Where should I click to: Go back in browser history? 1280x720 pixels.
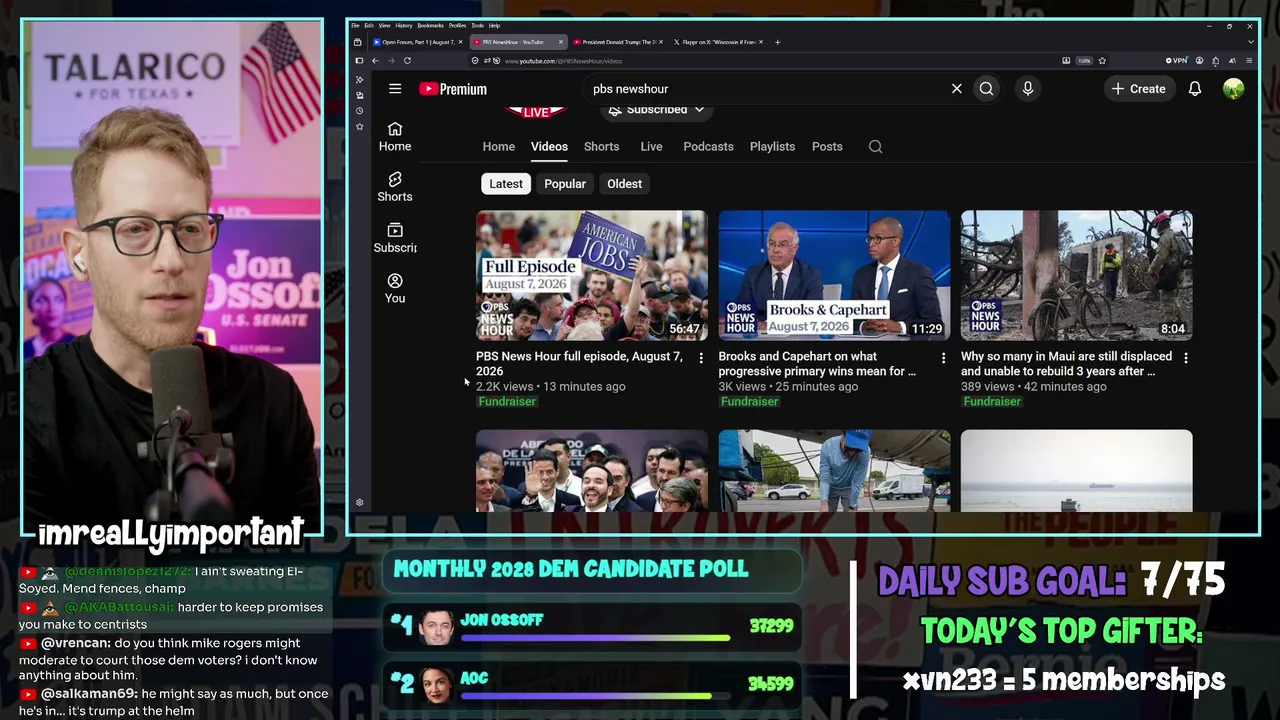pyautogui.click(x=375, y=61)
